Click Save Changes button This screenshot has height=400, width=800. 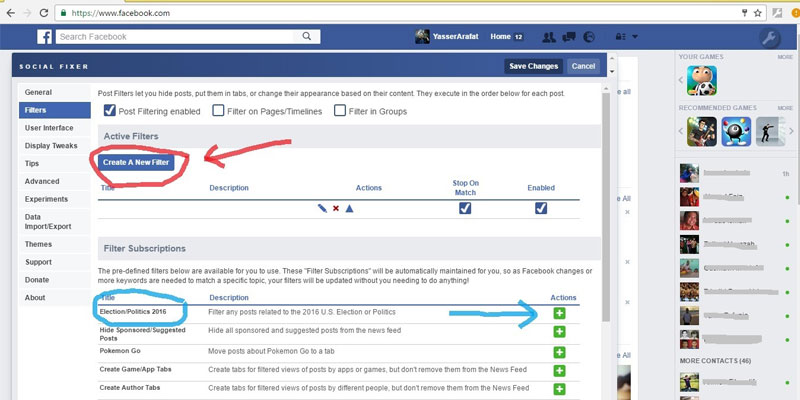tap(533, 66)
